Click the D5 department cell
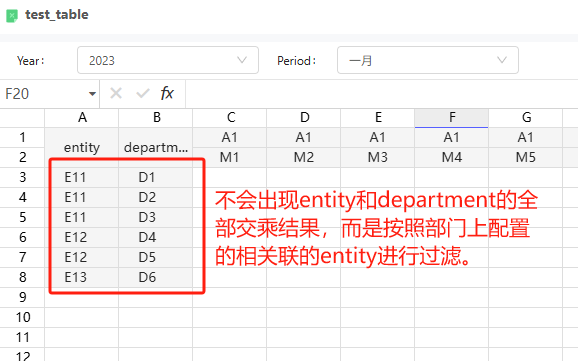The height and width of the screenshot is (361, 578). pyautogui.click(x=156, y=257)
